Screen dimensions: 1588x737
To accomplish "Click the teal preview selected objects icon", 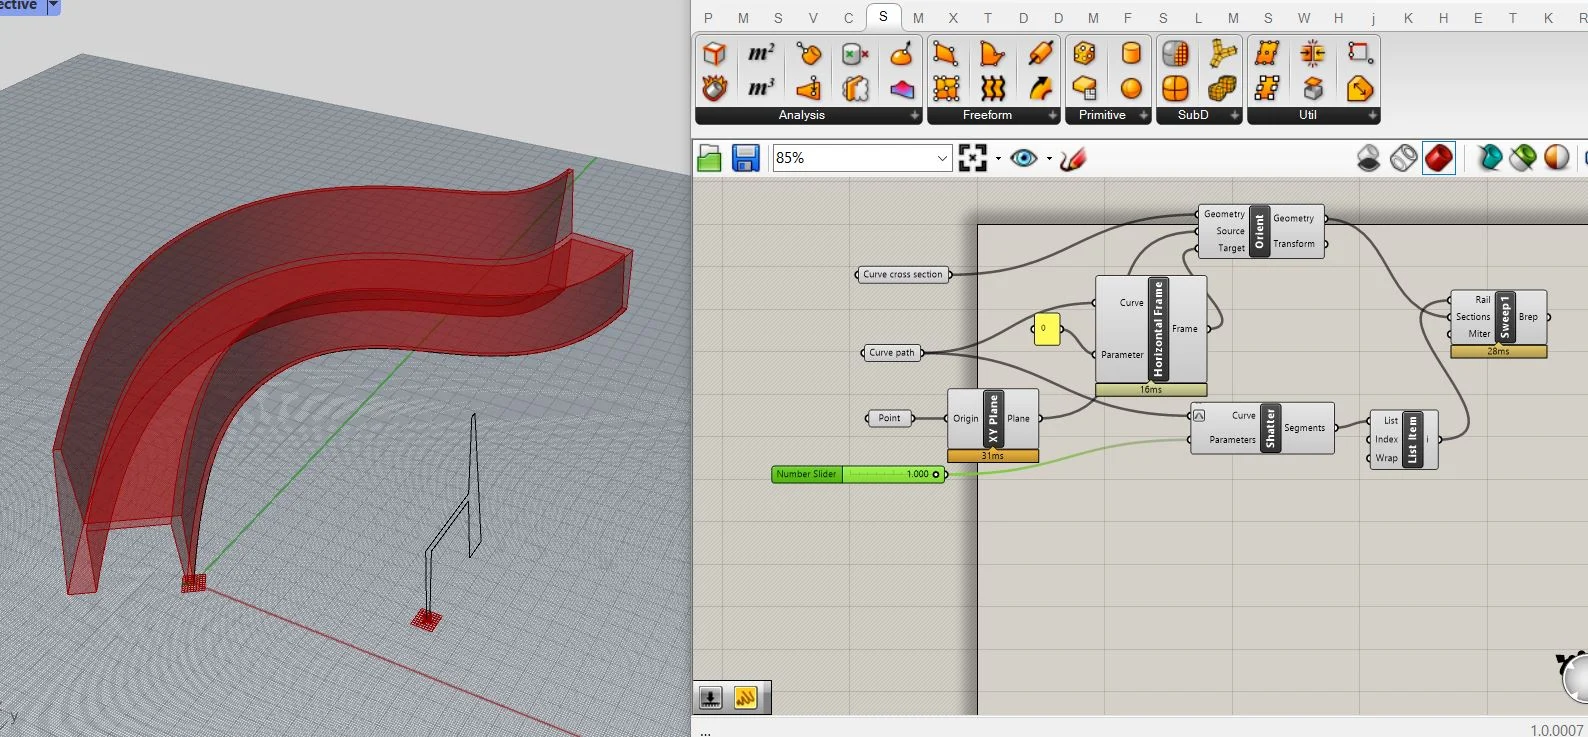I will point(1489,158).
